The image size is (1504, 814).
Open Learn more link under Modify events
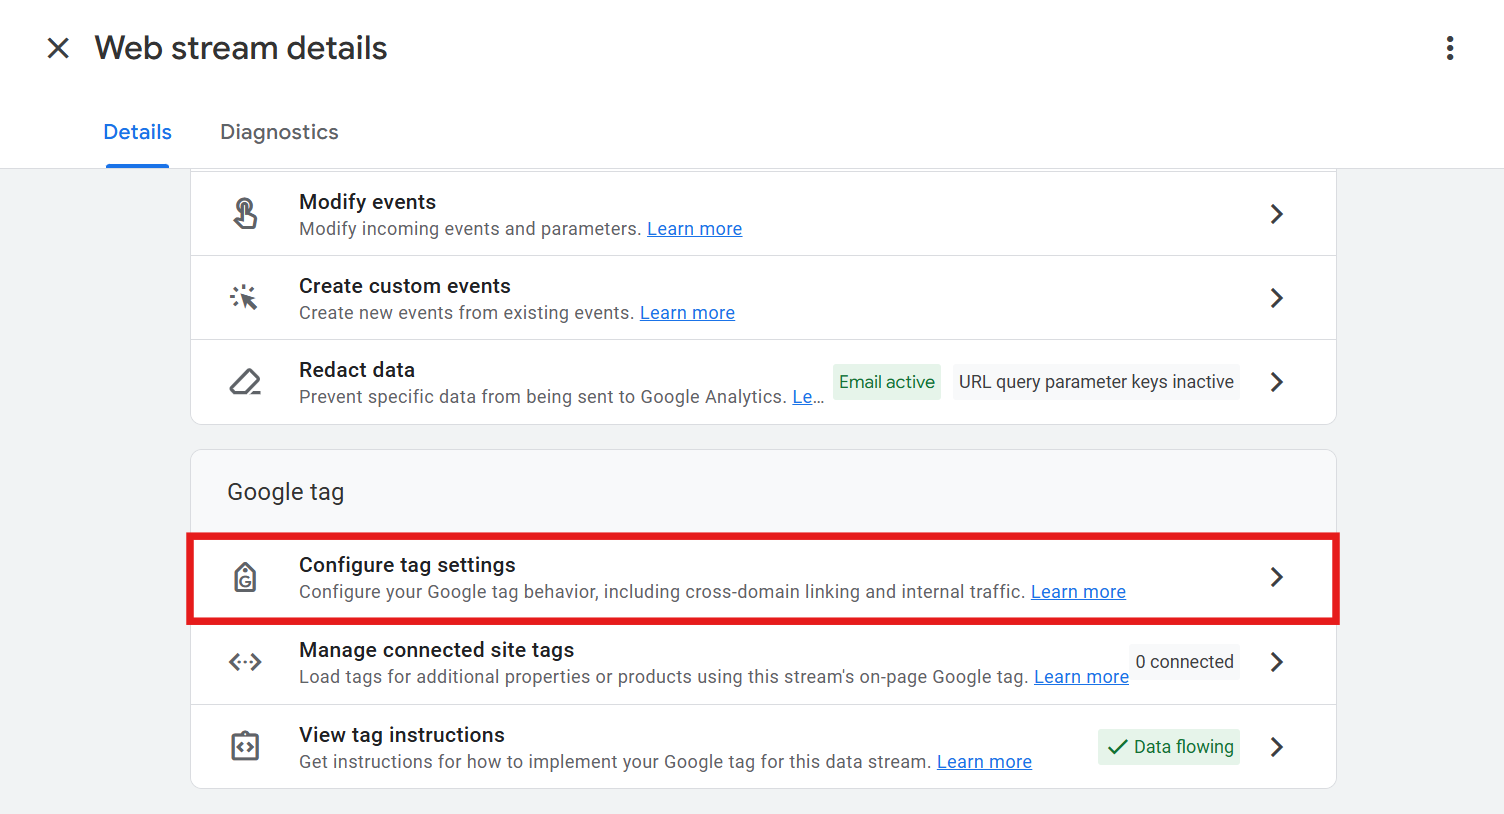(694, 229)
